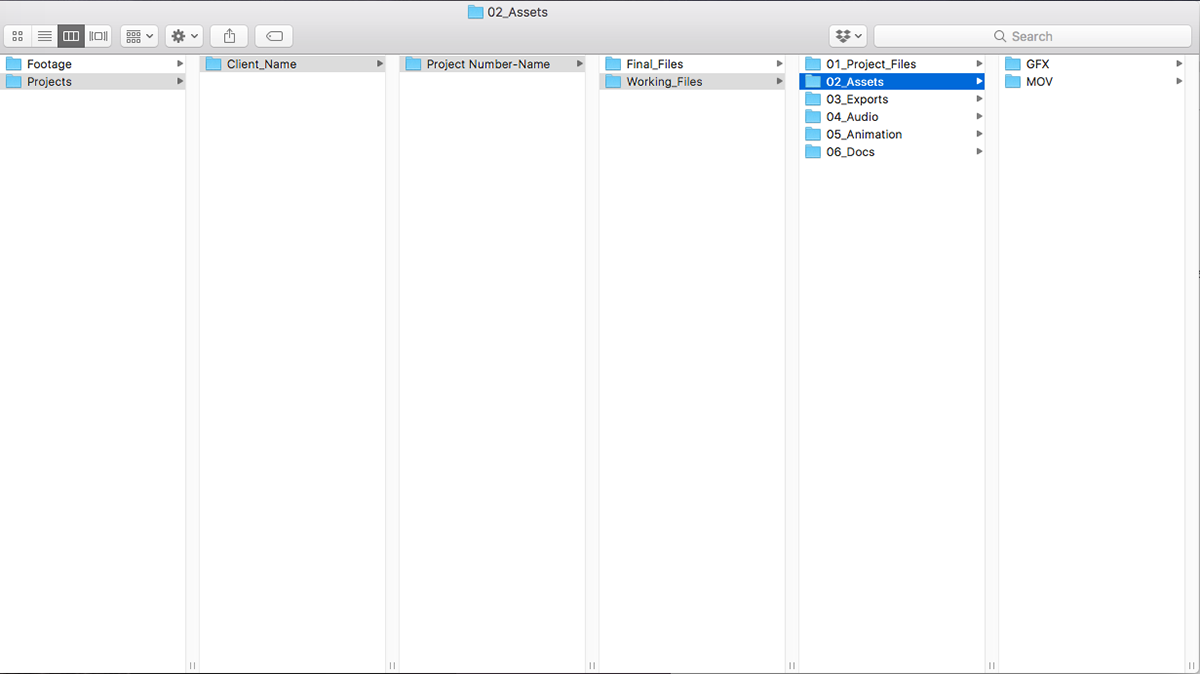Open the Dropbox toolbar dropdown
The height and width of the screenshot is (674, 1200).
coord(847,36)
